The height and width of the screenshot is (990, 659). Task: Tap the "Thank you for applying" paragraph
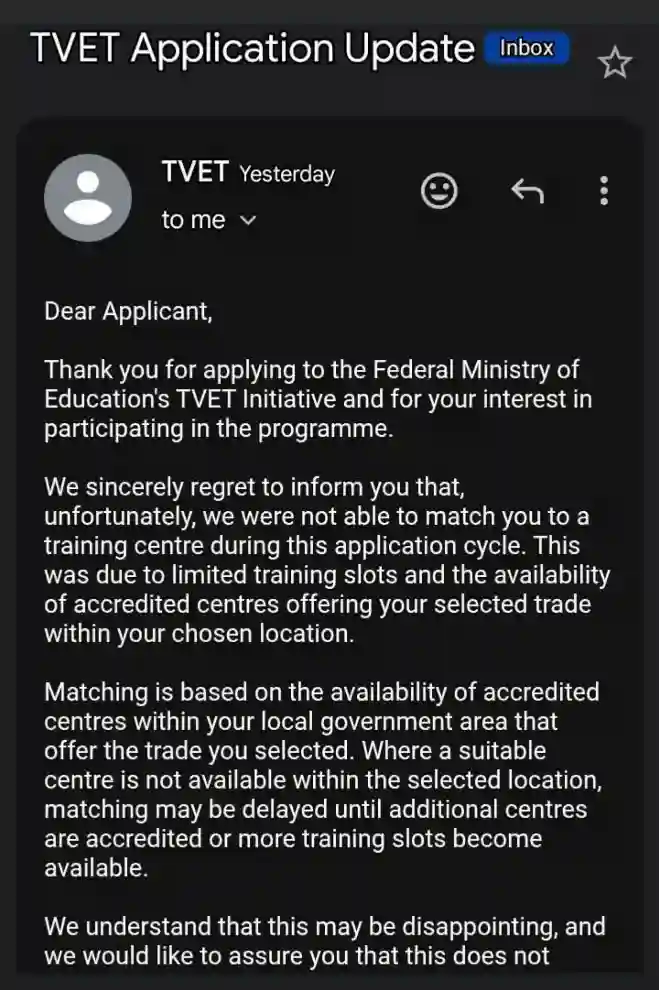click(x=311, y=369)
